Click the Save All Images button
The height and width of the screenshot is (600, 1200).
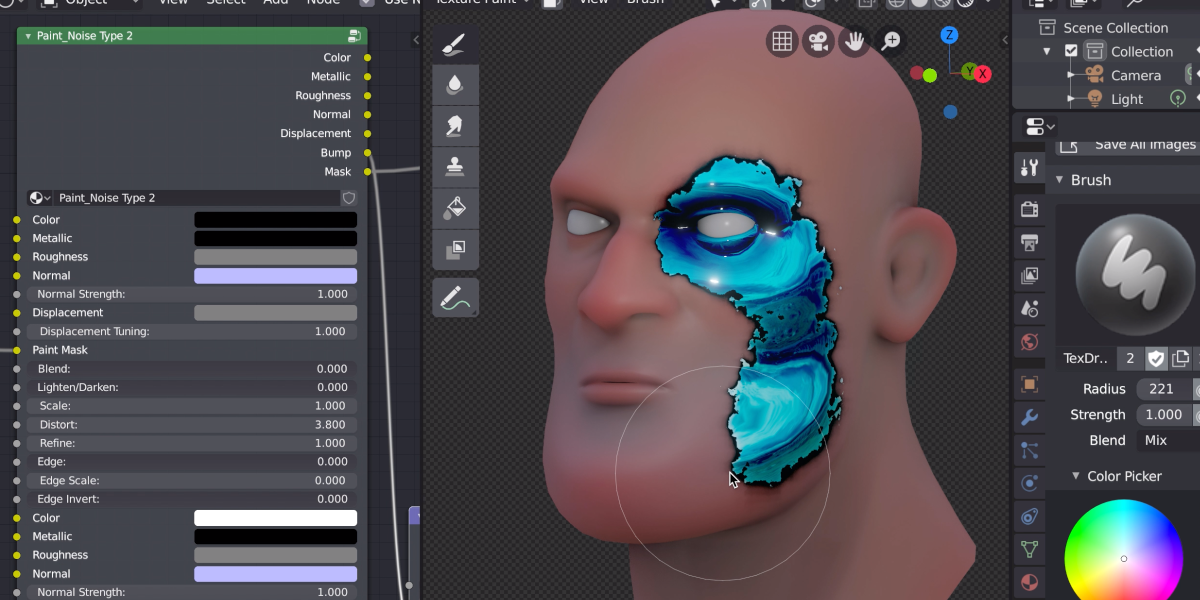[1129, 144]
